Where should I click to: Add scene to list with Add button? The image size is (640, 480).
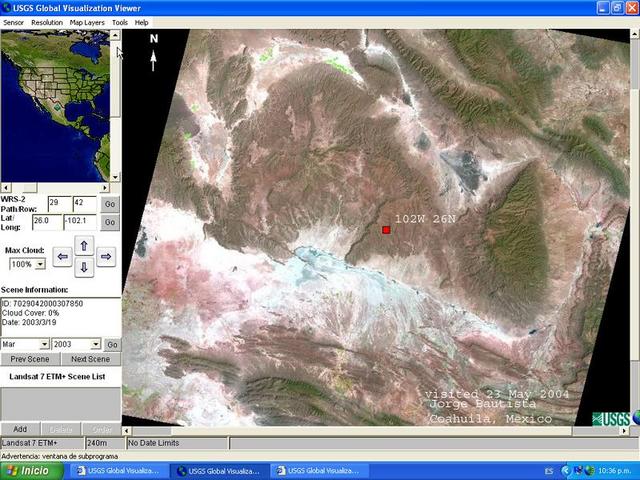20,429
